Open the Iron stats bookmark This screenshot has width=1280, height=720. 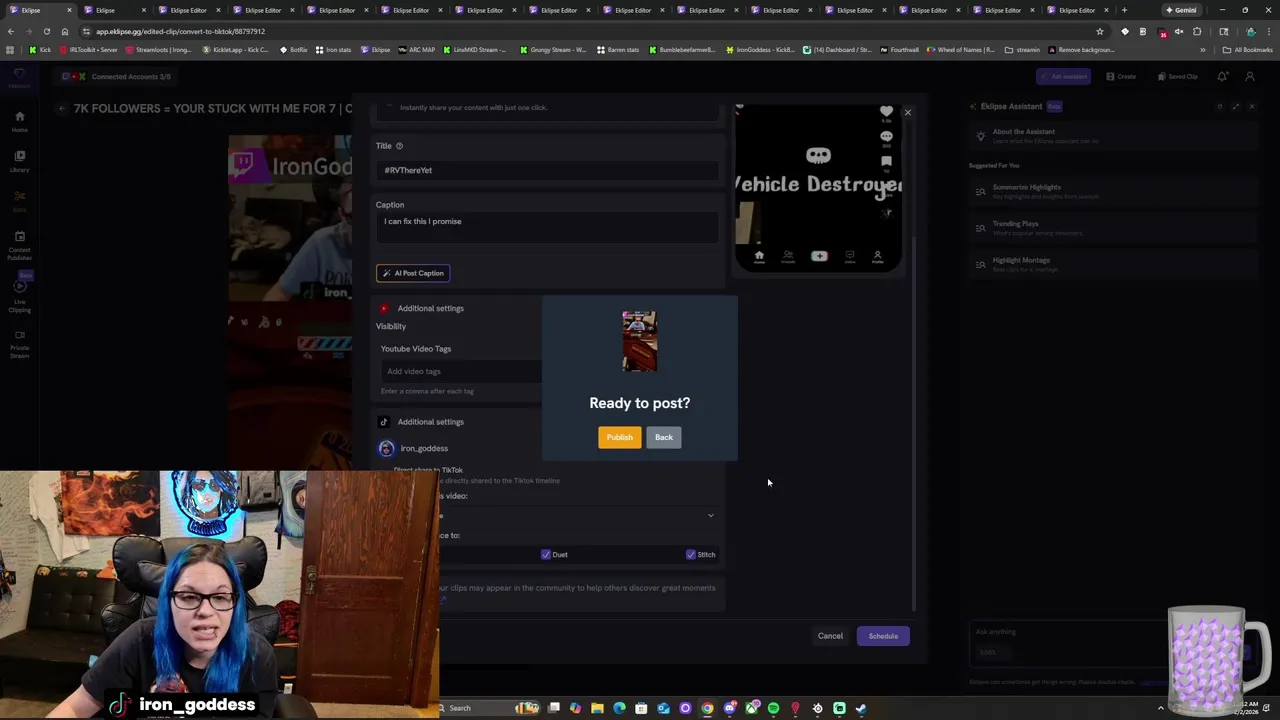click(333, 50)
